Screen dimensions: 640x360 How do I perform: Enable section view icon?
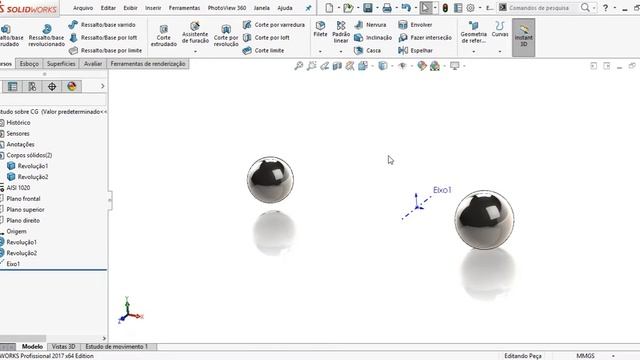click(x=337, y=66)
